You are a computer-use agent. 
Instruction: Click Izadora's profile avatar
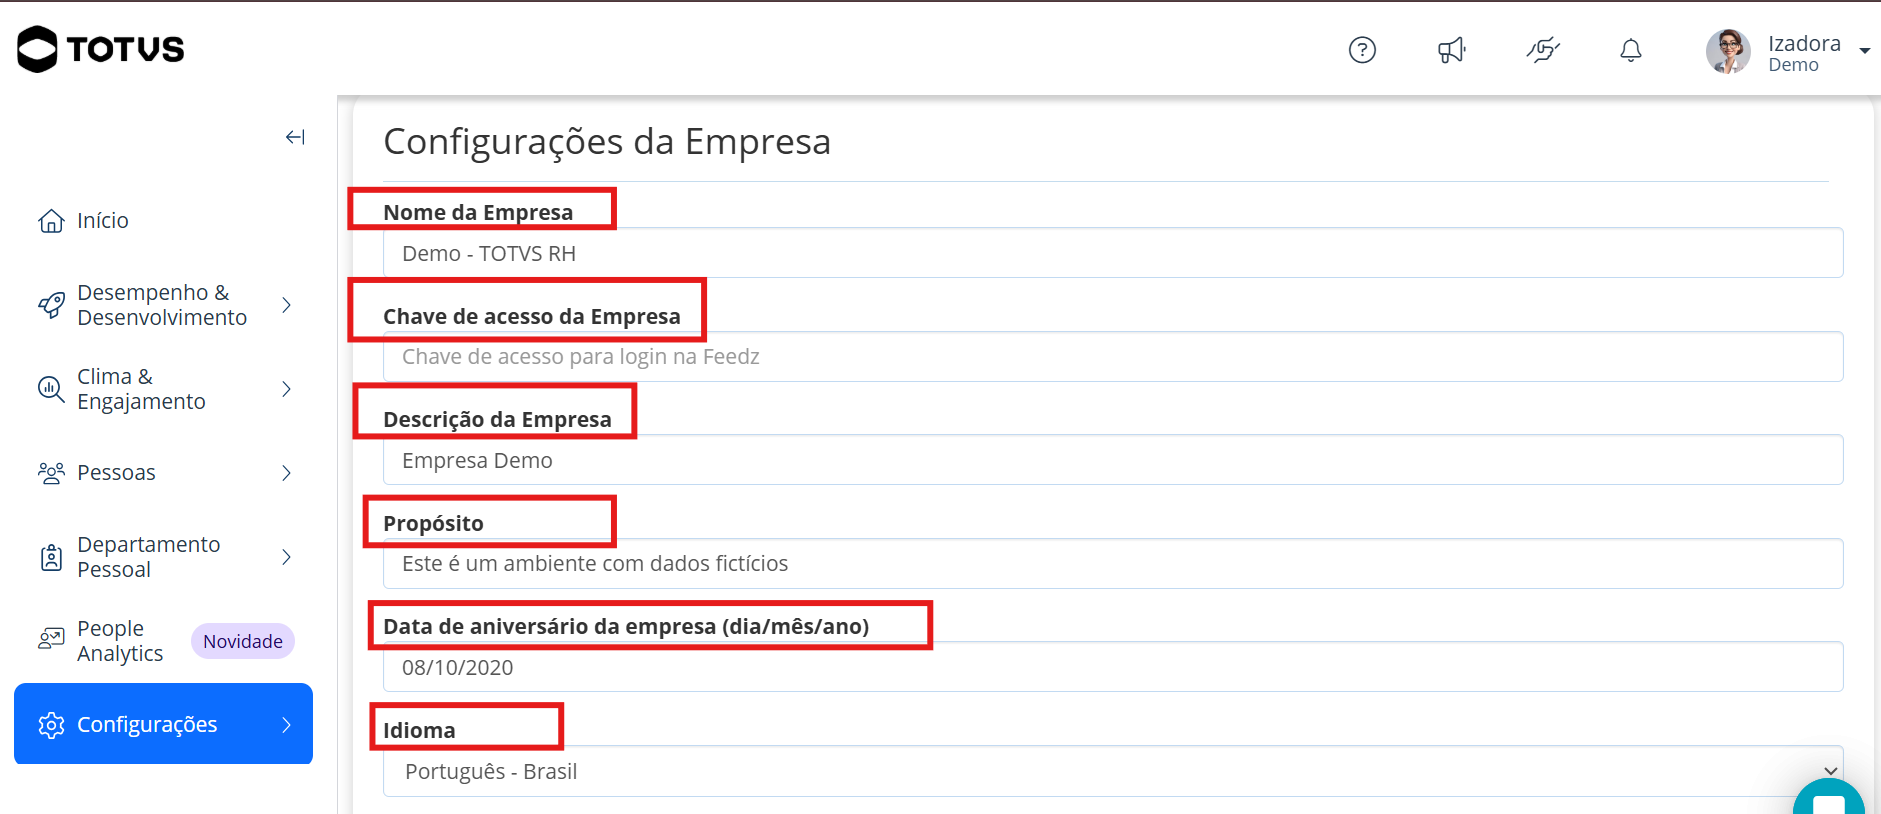(1728, 51)
